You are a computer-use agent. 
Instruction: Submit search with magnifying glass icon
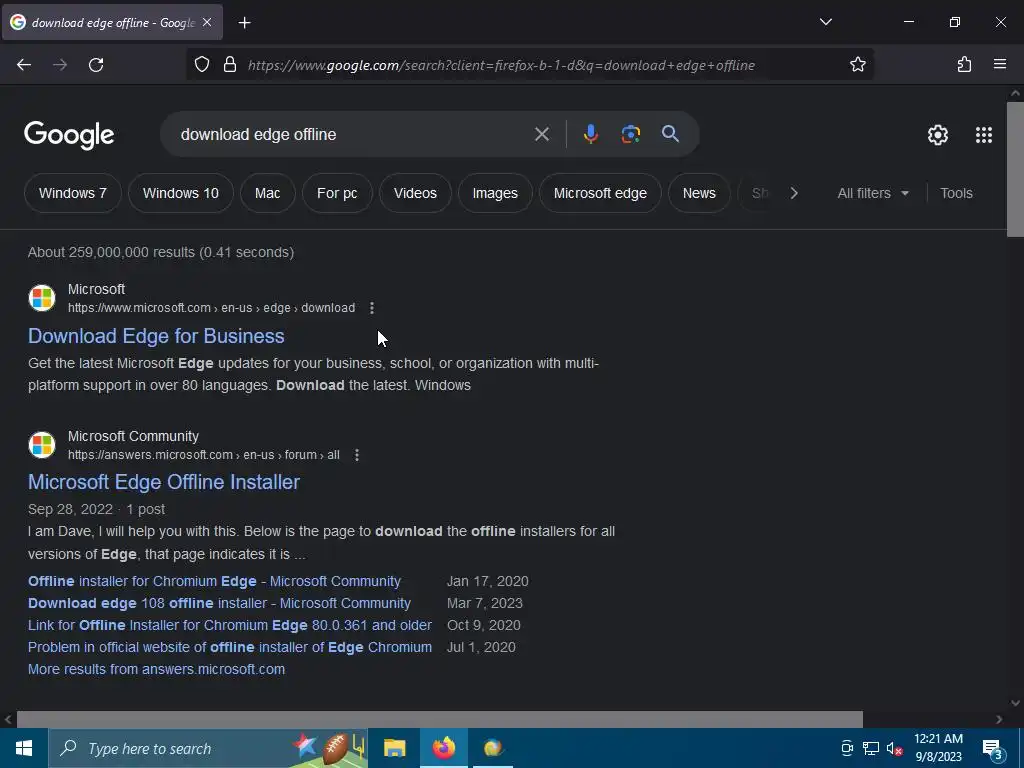click(670, 134)
